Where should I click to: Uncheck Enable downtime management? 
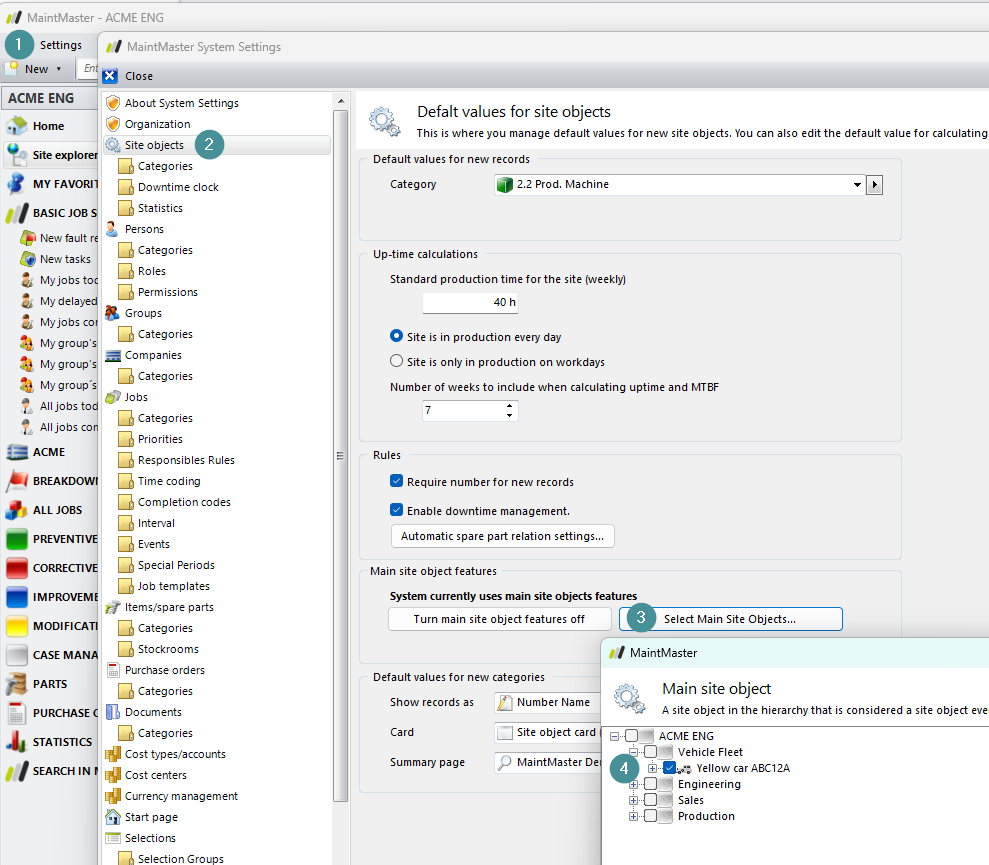click(x=397, y=510)
